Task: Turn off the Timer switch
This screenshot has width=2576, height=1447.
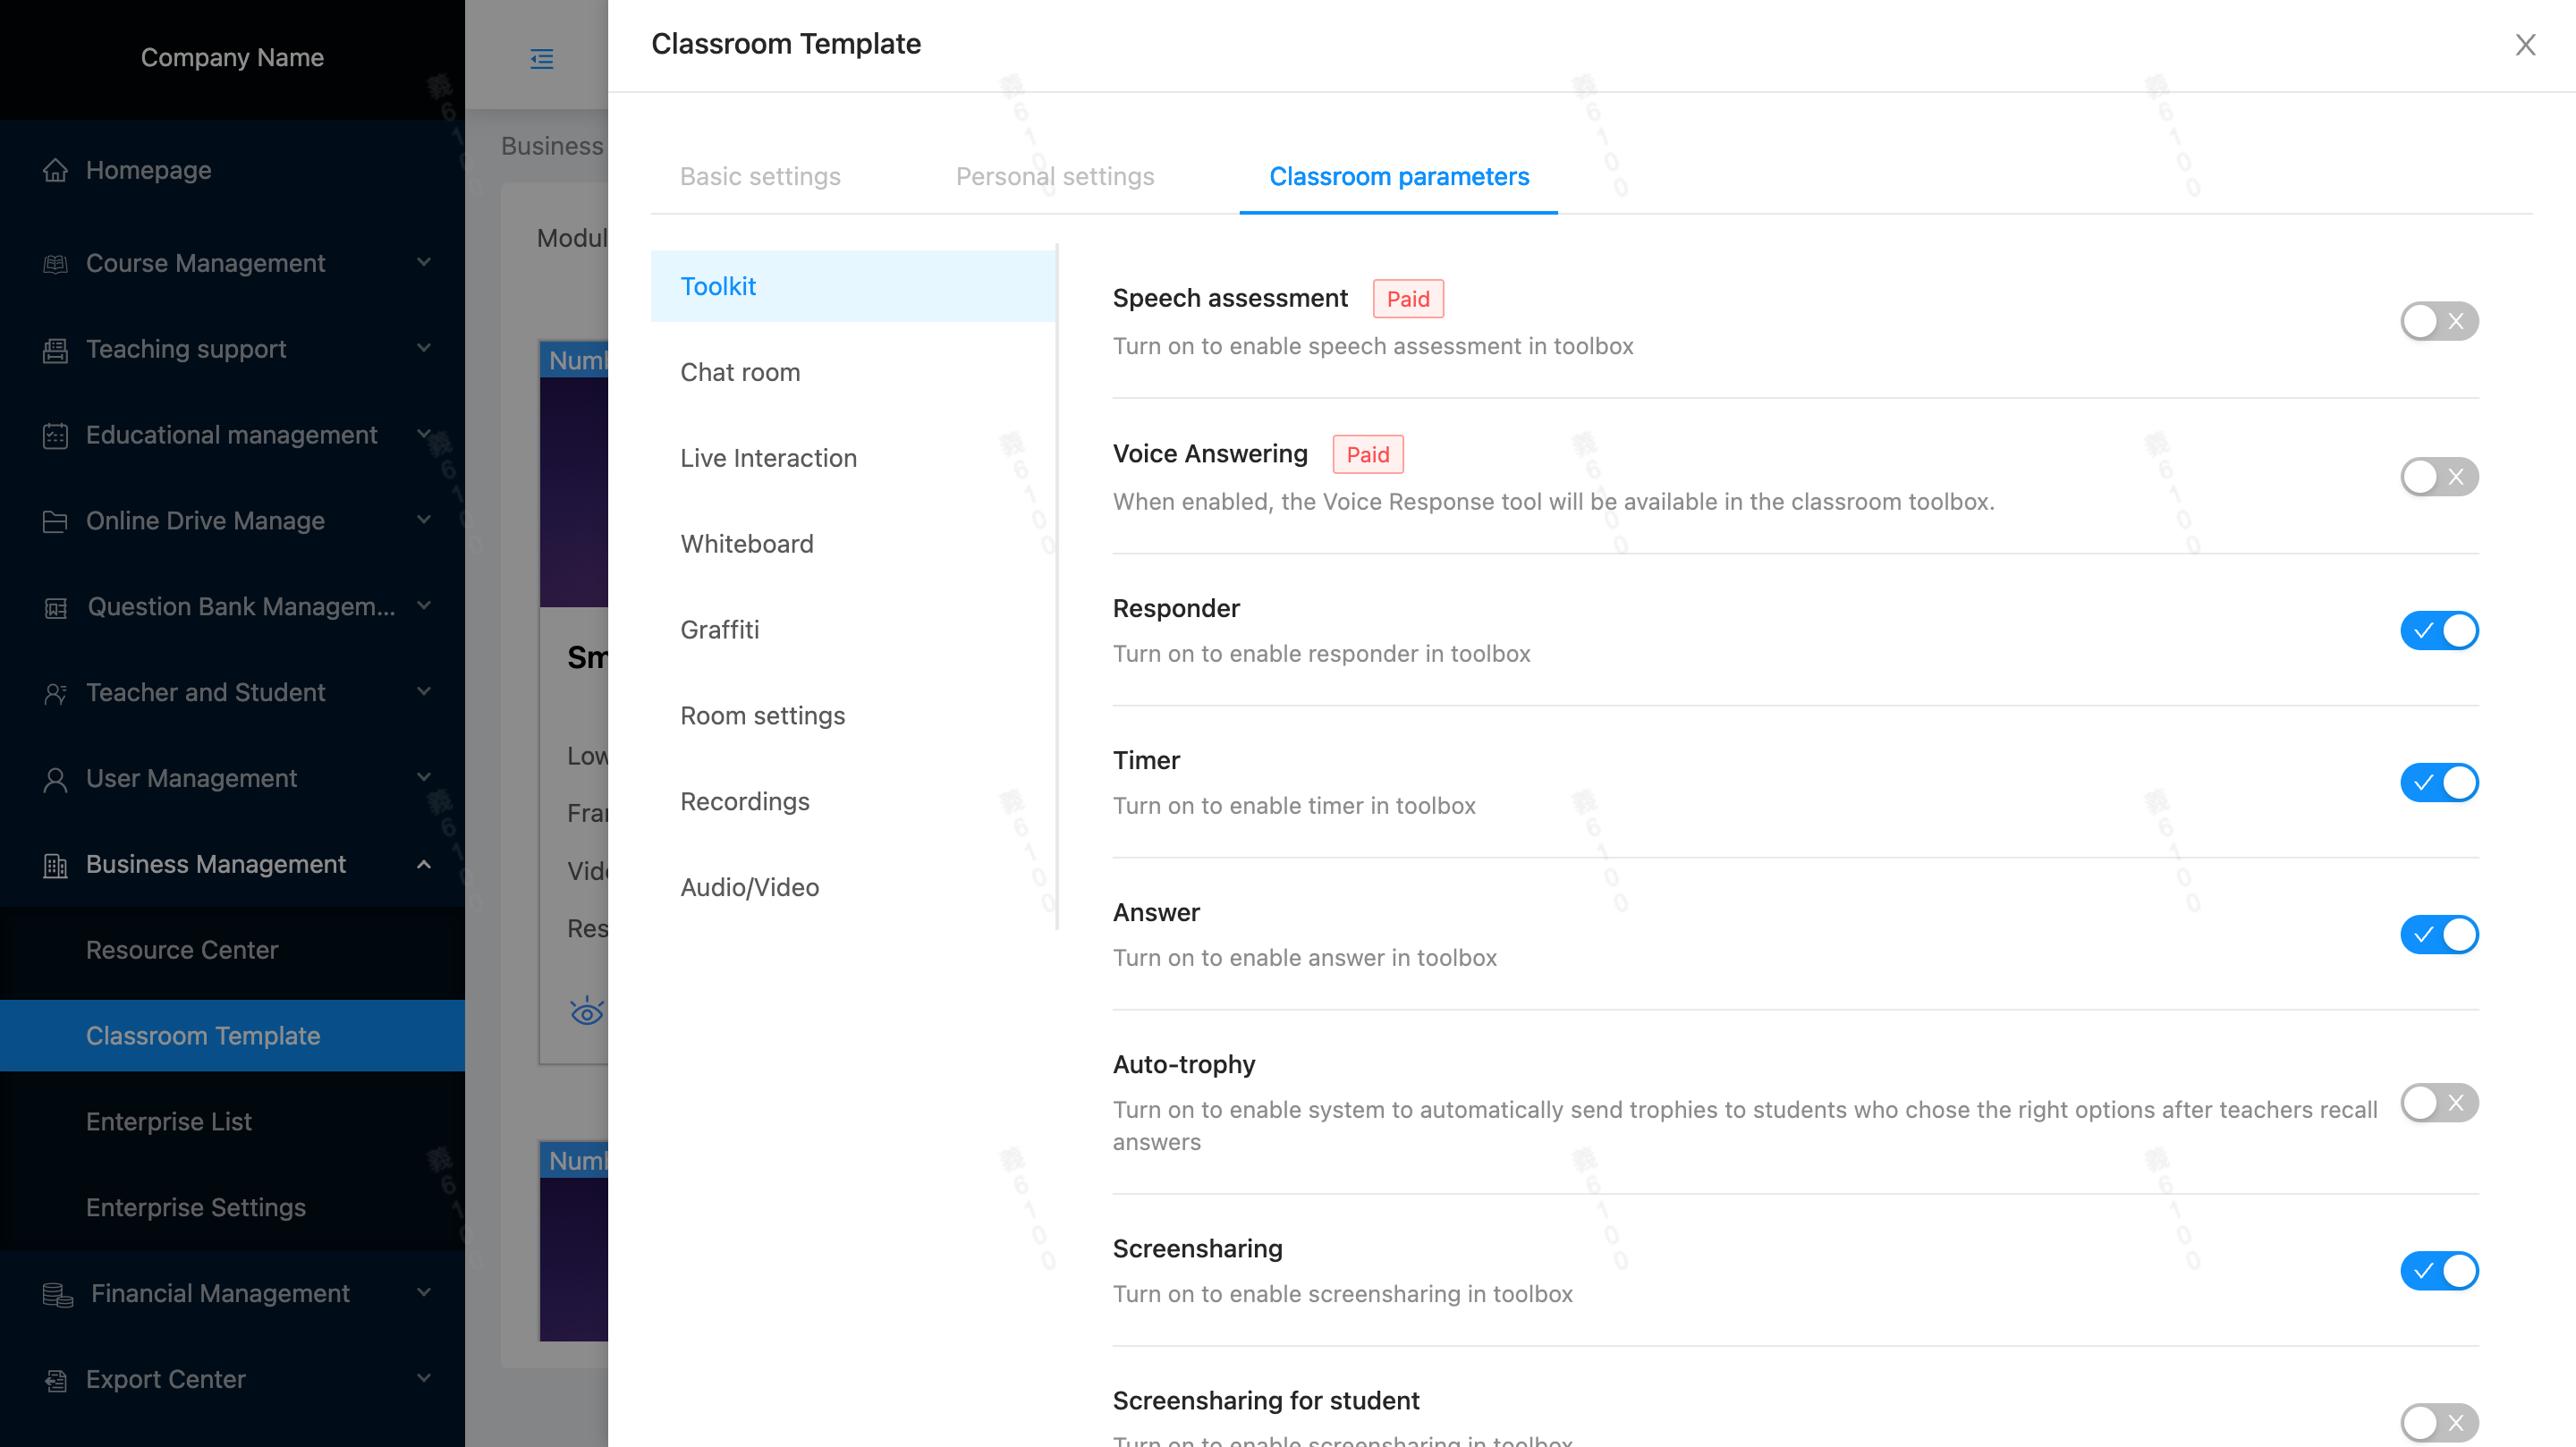Action: click(x=2438, y=782)
